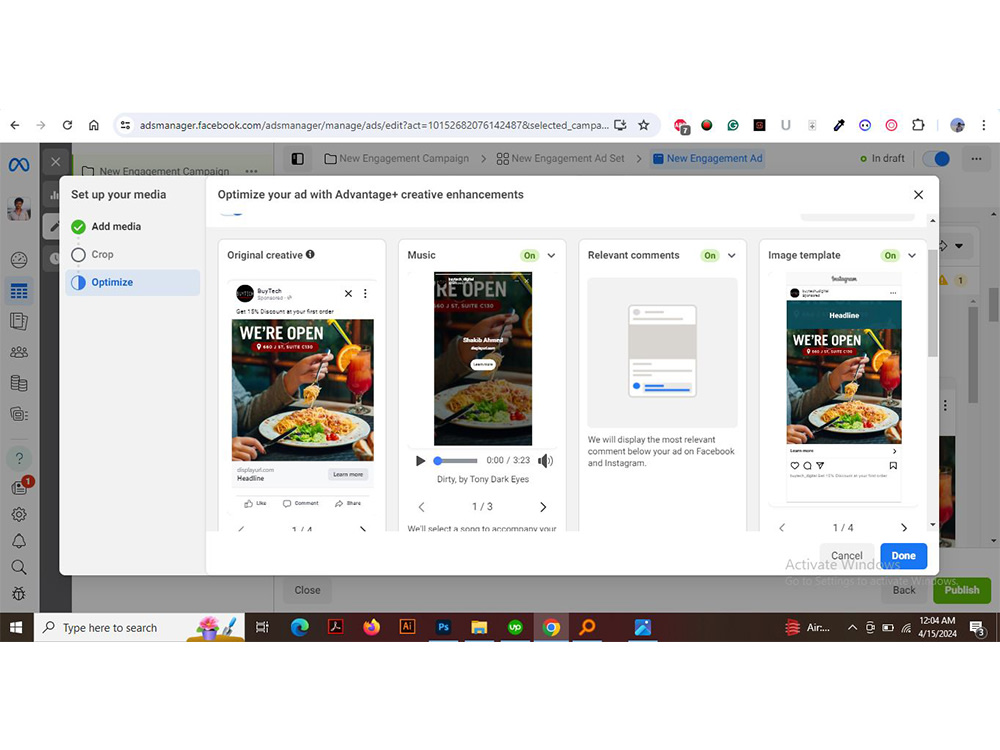The height and width of the screenshot is (750, 1000).
Task: Go to next image template arrow
Action: (904, 527)
